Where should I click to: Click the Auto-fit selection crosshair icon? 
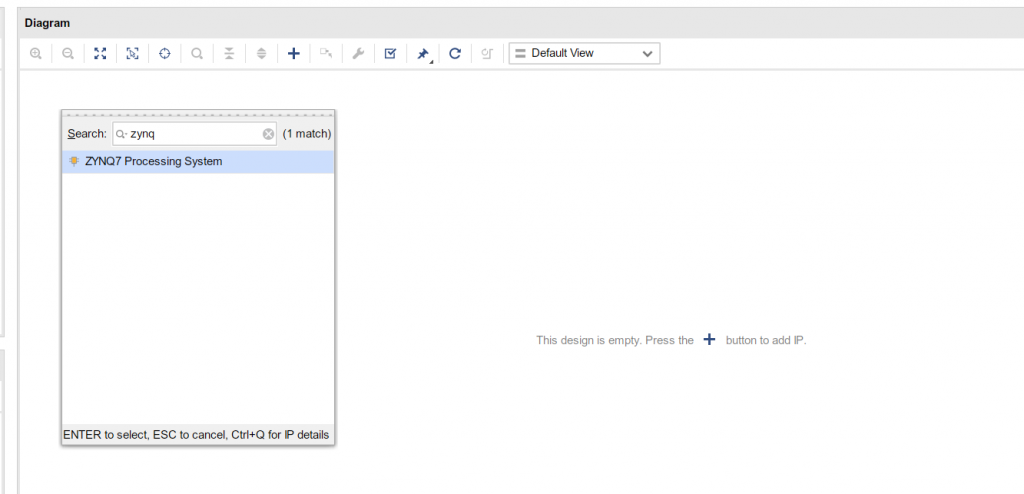tap(165, 53)
